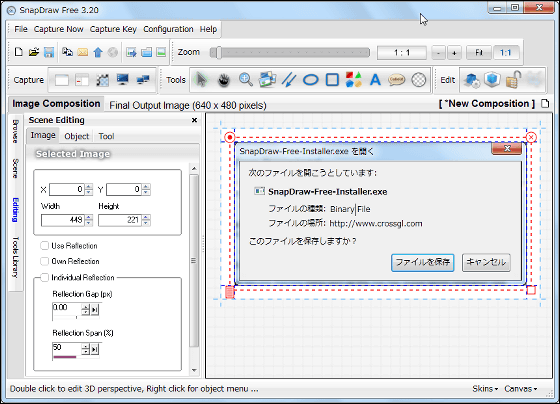Select the arrow pointer tool
The width and height of the screenshot is (560, 404).
pos(202,79)
